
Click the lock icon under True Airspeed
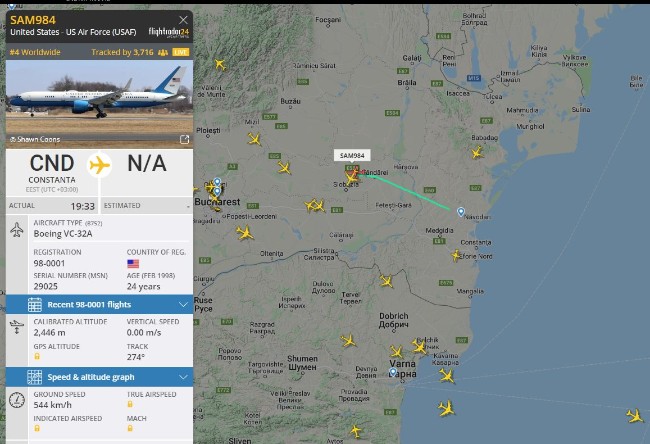coord(130,404)
